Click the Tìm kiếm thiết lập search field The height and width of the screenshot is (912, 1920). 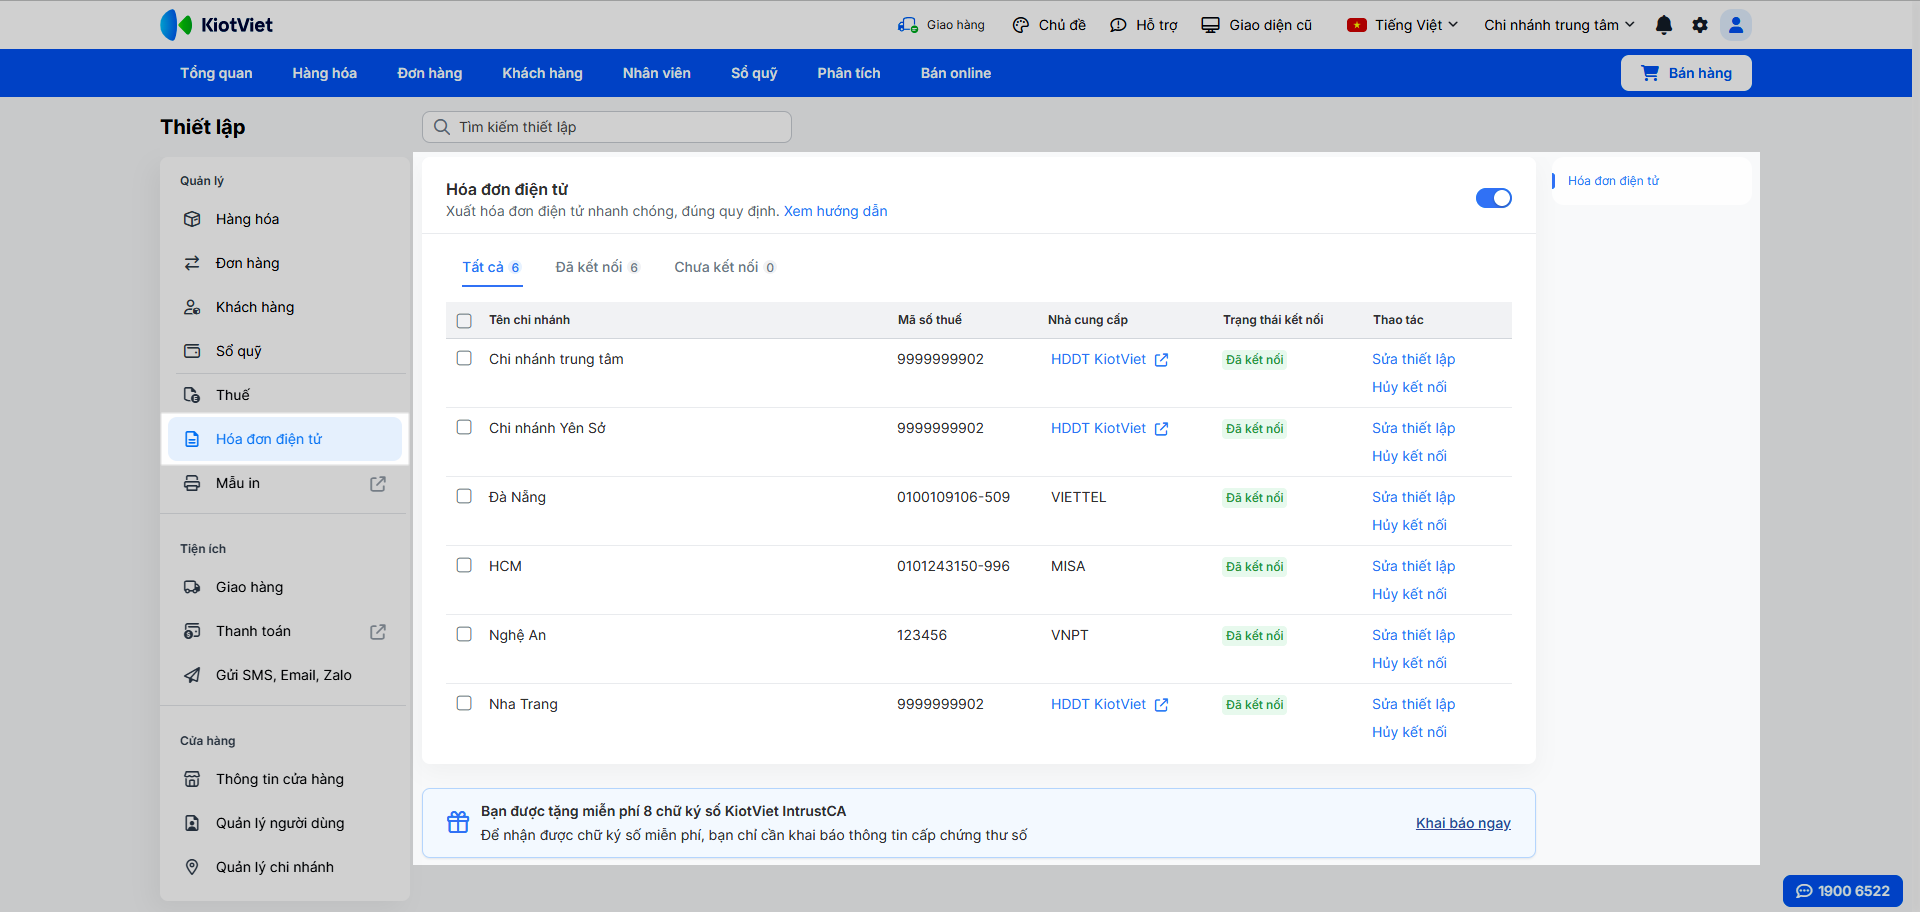tap(607, 127)
